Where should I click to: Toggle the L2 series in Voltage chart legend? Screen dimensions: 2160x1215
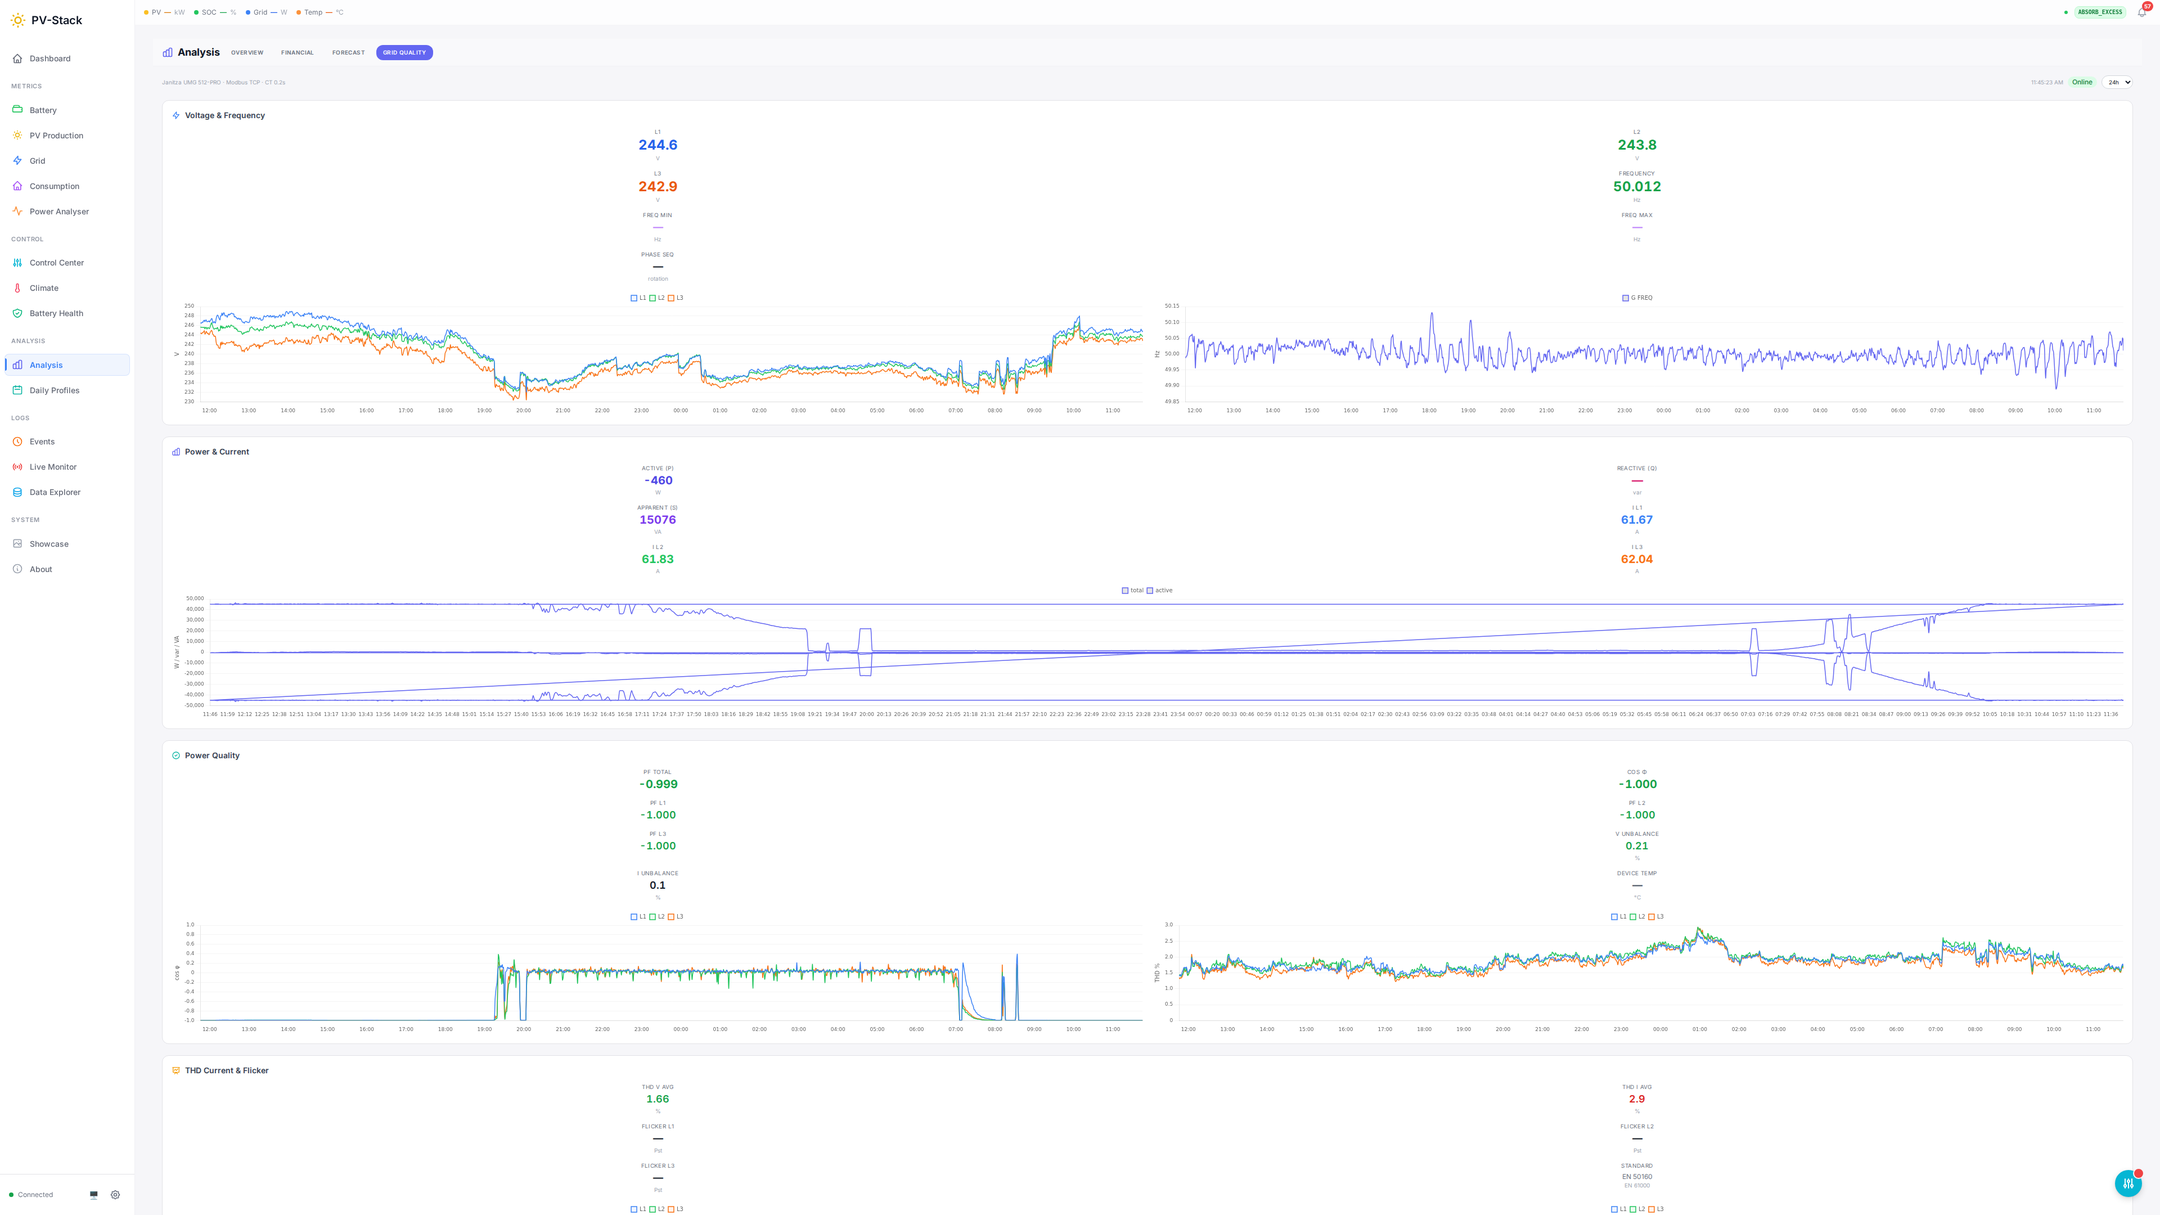pyautogui.click(x=655, y=297)
